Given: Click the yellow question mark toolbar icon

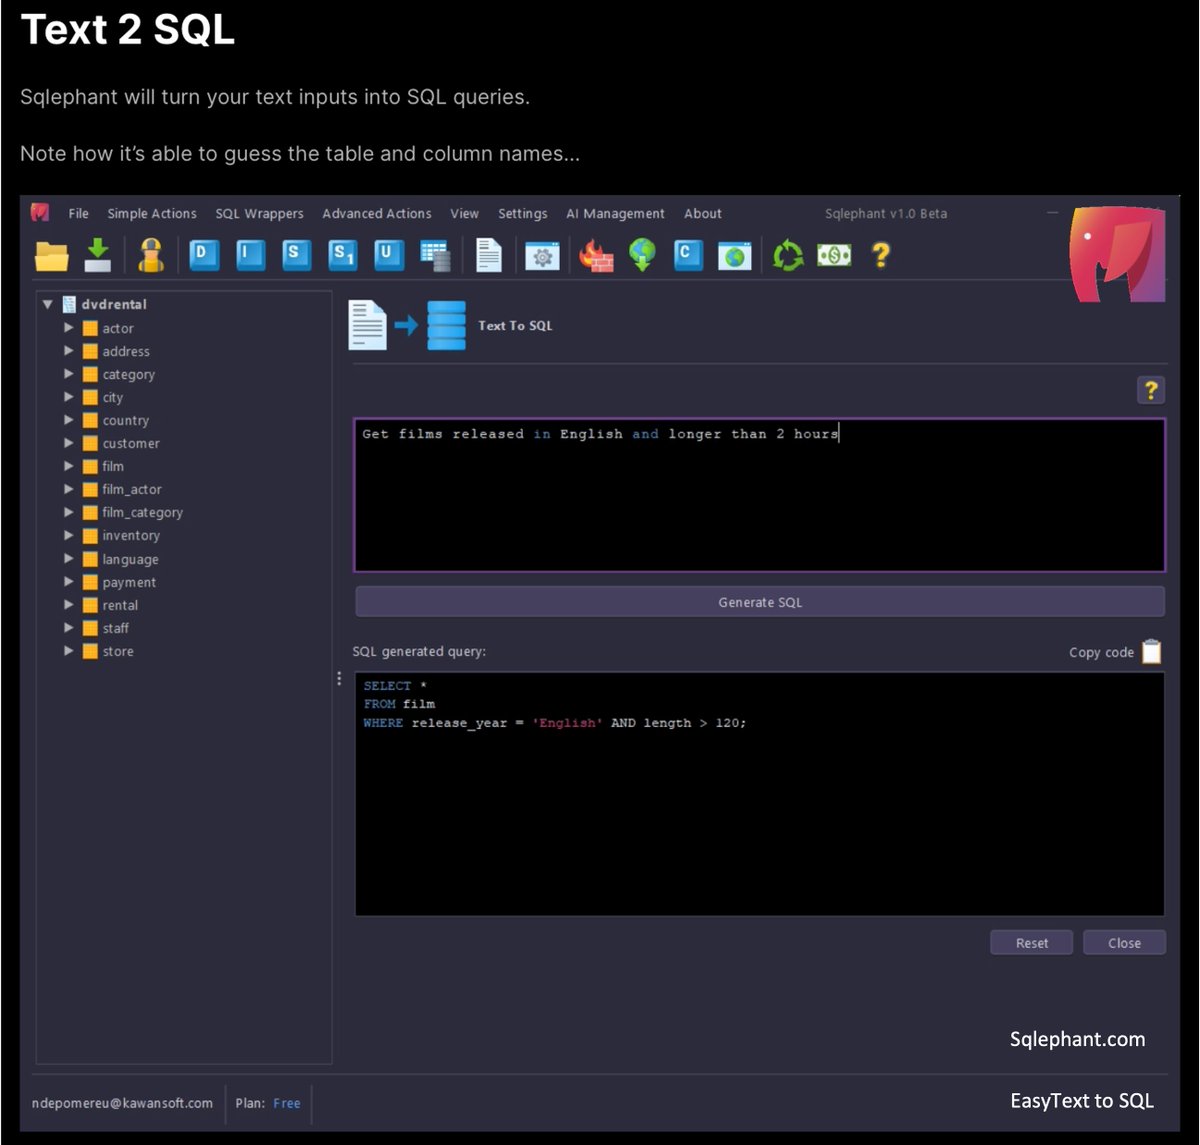Looking at the screenshot, I should tap(880, 255).
